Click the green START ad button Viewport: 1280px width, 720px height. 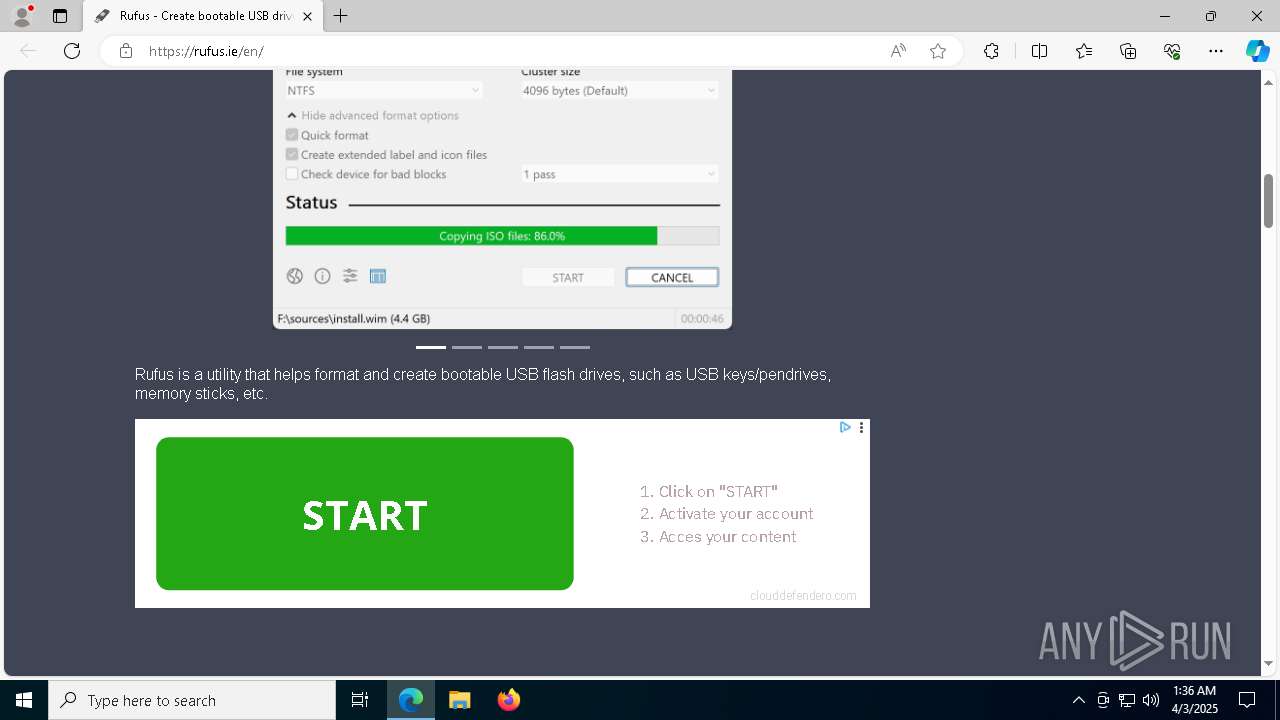[365, 514]
